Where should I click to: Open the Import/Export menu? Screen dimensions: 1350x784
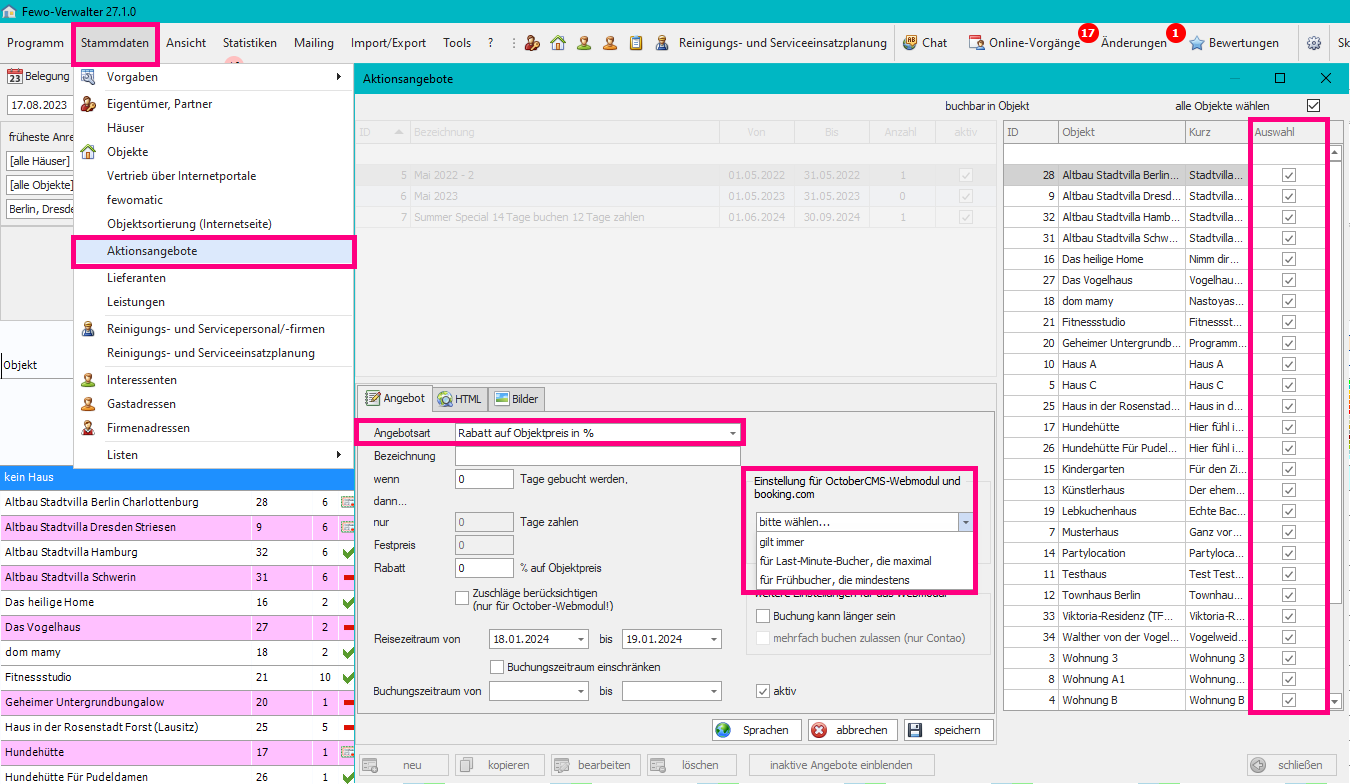click(x=388, y=43)
